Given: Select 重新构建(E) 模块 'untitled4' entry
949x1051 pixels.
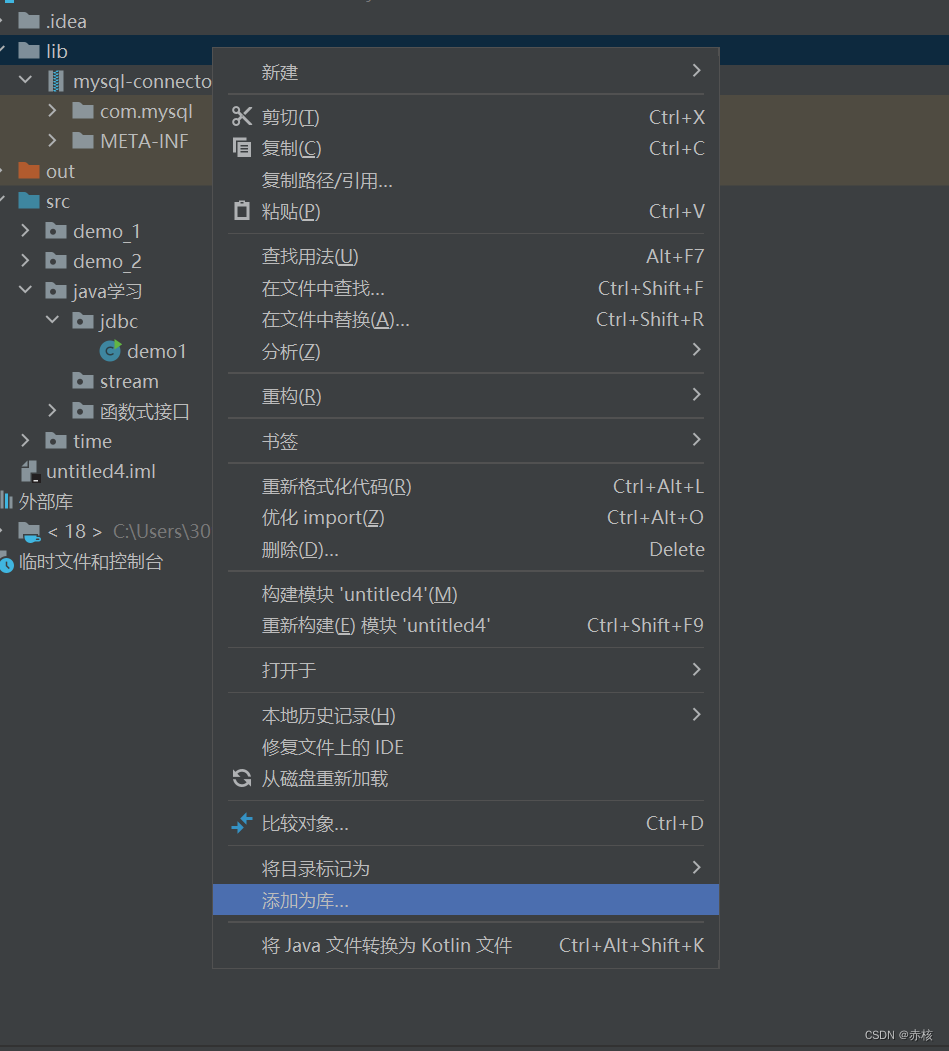Looking at the screenshot, I should click(x=466, y=625).
